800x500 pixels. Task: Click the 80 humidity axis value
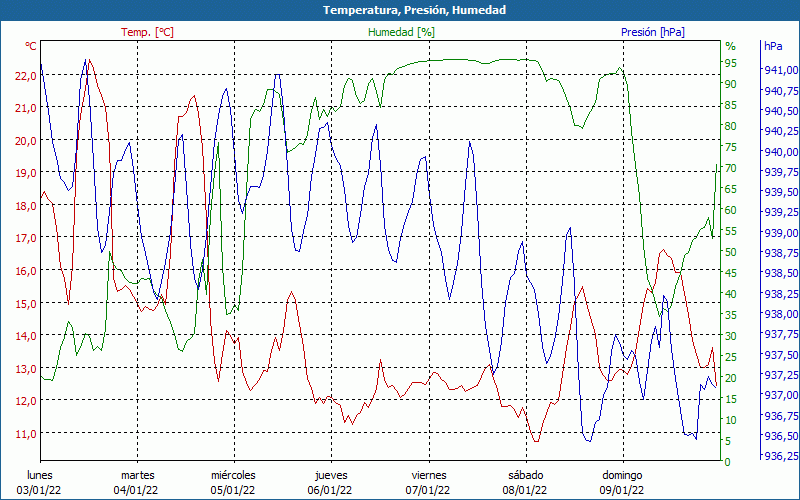pyautogui.click(x=731, y=126)
